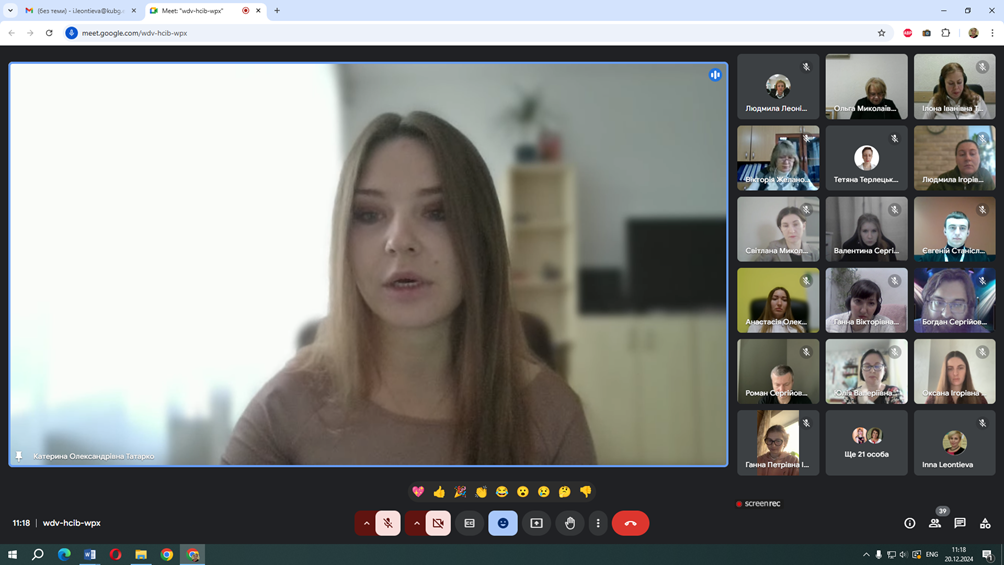Open more options three-dot menu in Meet
The height and width of the screenshot is (565, 1004).
click(598, 523)
